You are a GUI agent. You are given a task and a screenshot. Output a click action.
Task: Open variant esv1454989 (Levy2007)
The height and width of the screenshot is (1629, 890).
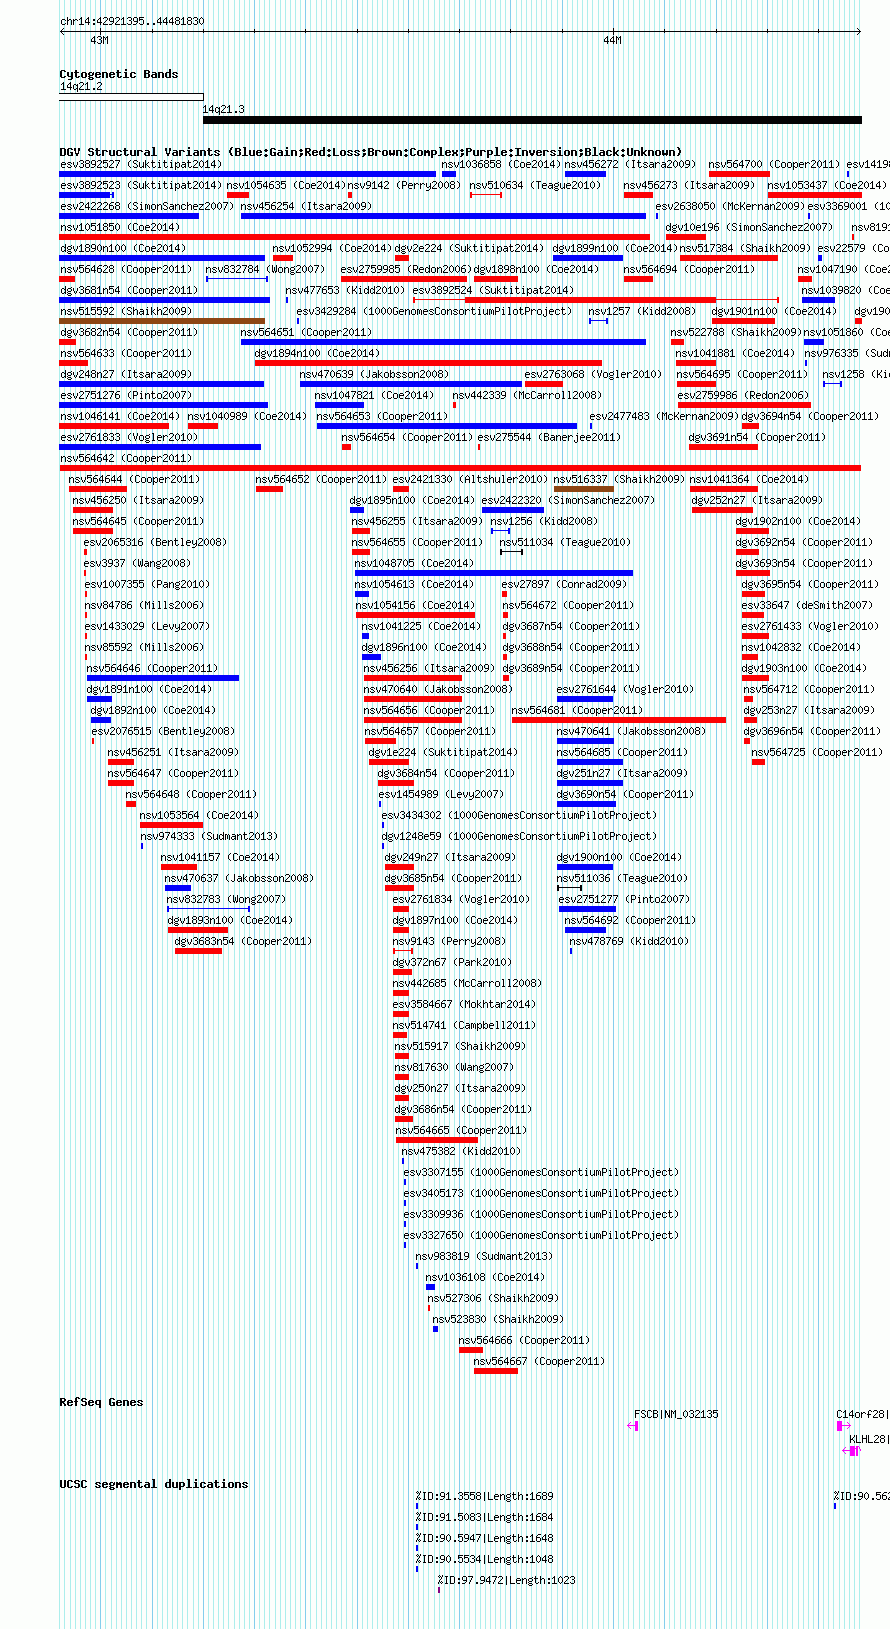(441, 794)
